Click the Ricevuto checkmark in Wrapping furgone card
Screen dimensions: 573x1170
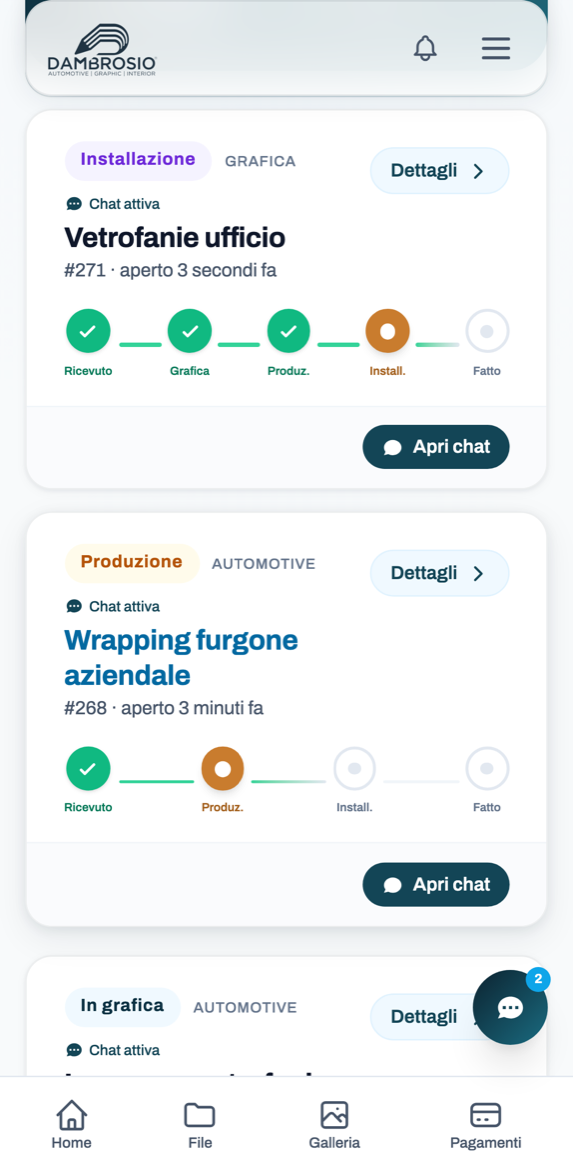88,768
